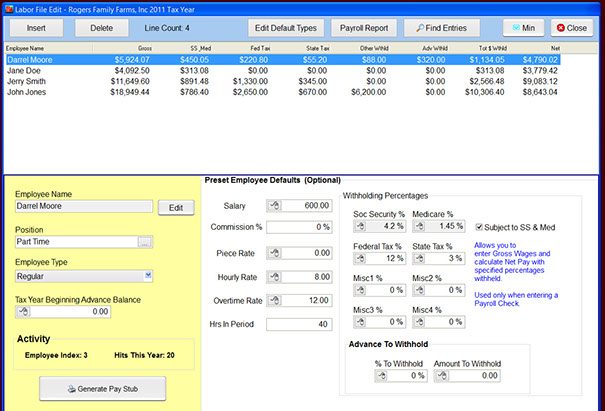Click calculator icon beside Medicare %
This screenshot has width=605, height=411.
(x=421, y=227)
